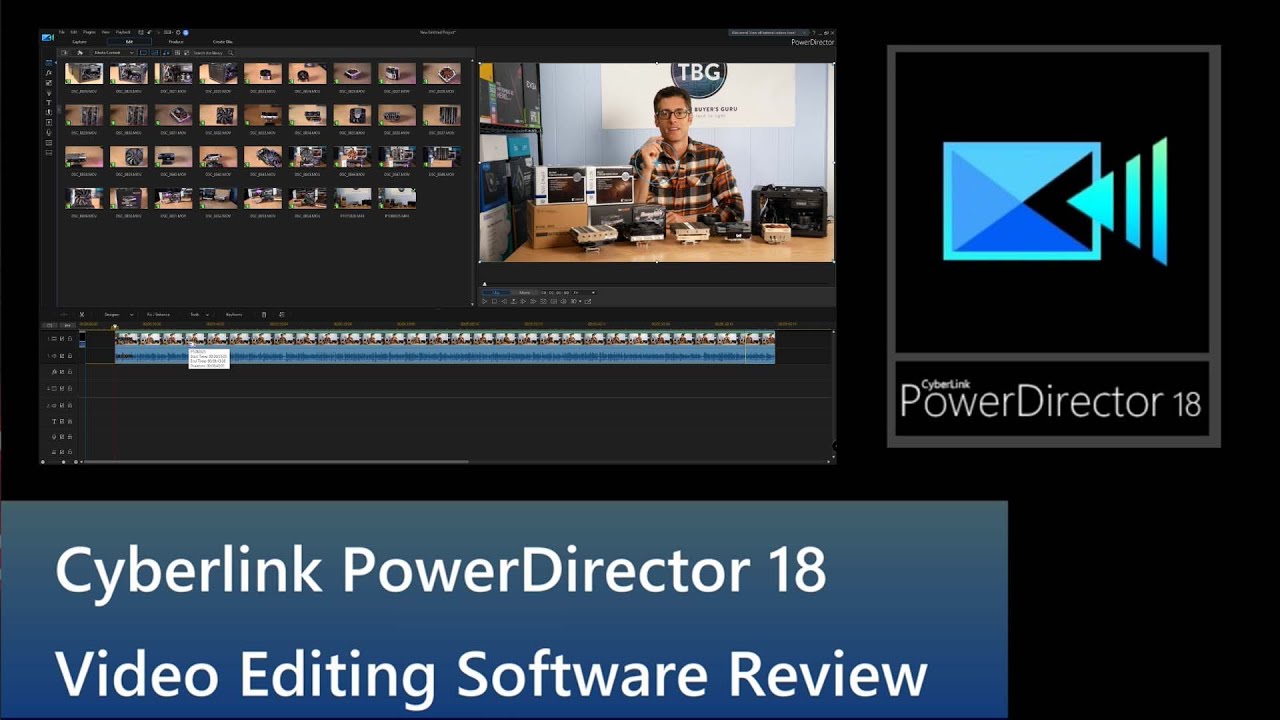
Task: Click the settings gear icon in menu bar
Action: click(x=178, y=32)
